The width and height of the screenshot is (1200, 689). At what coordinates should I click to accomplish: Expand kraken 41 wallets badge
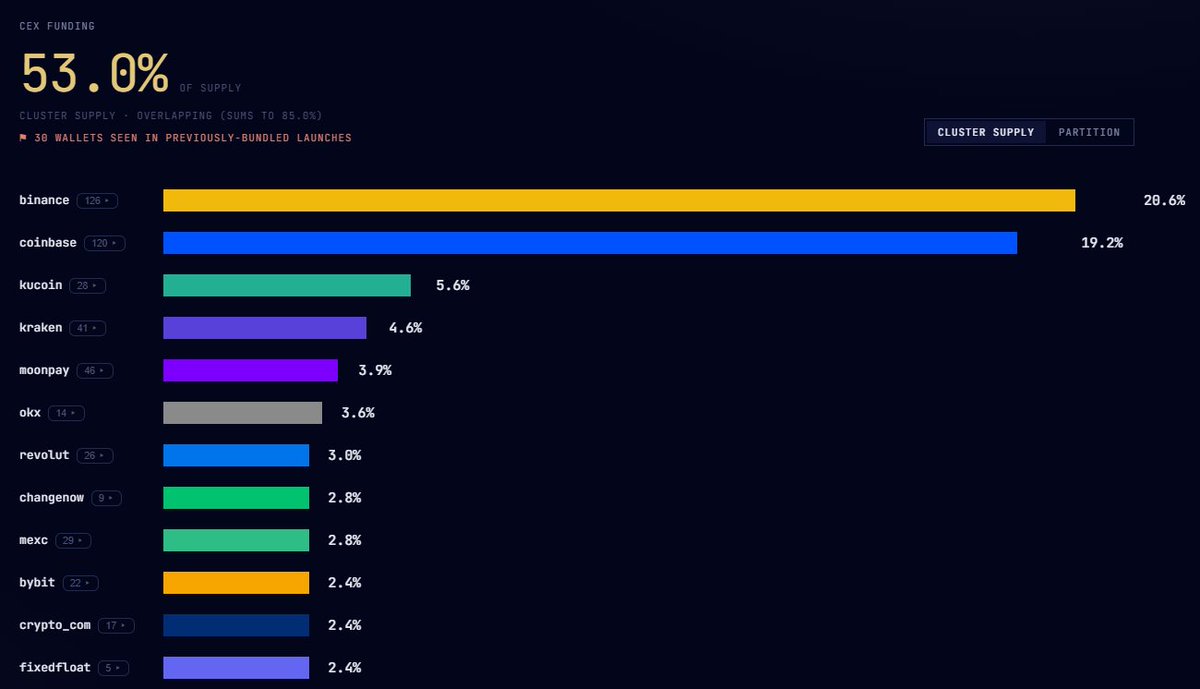(88, 328)
